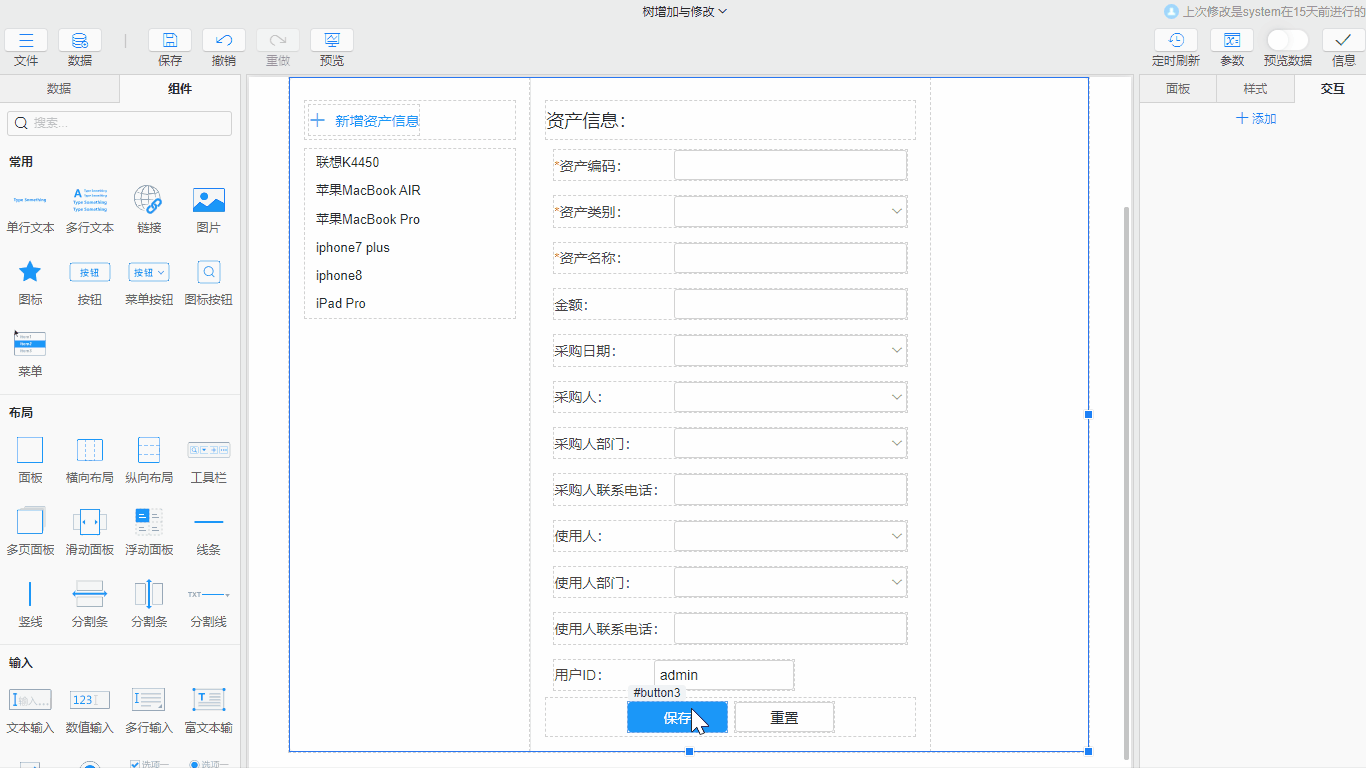Select the Tabbed panel layout component
Viewport: 1366px width, 768px height.
click(30, 522)
